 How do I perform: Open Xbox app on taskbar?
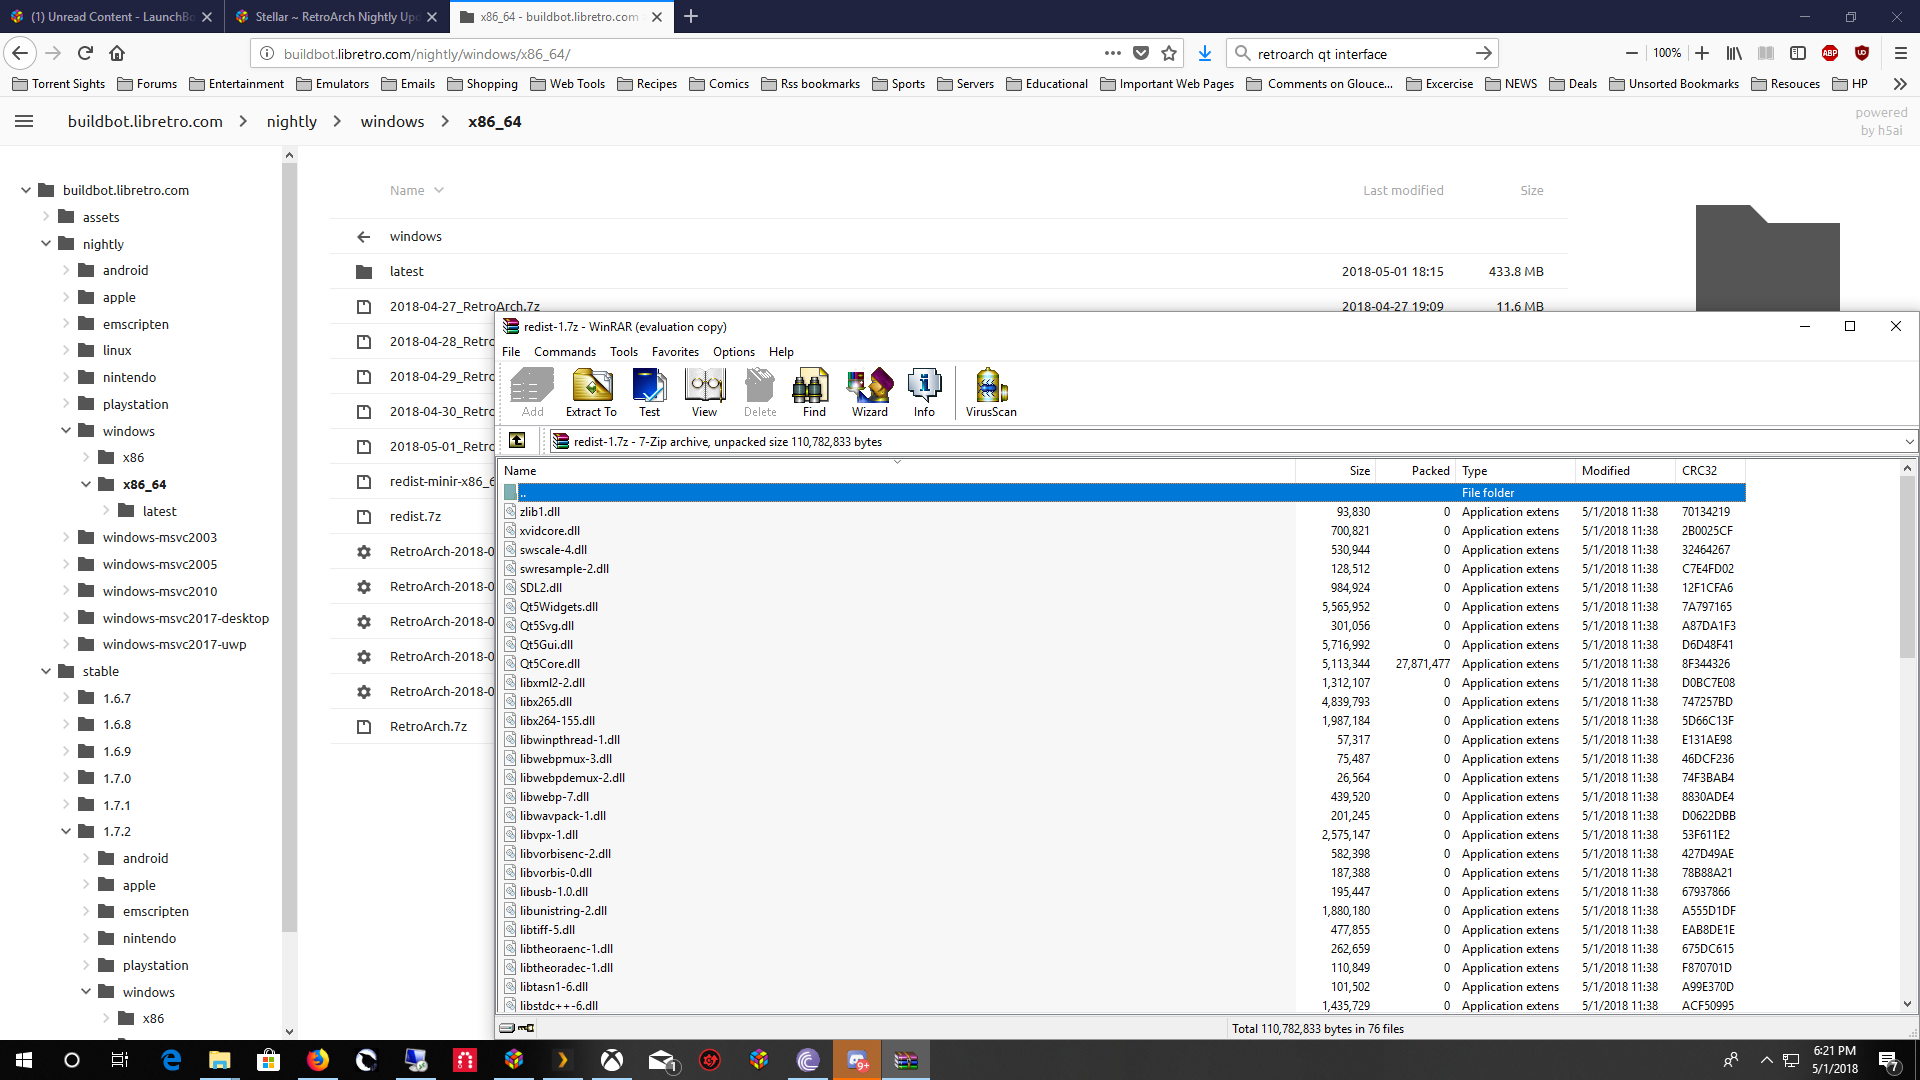[611, 1060]
